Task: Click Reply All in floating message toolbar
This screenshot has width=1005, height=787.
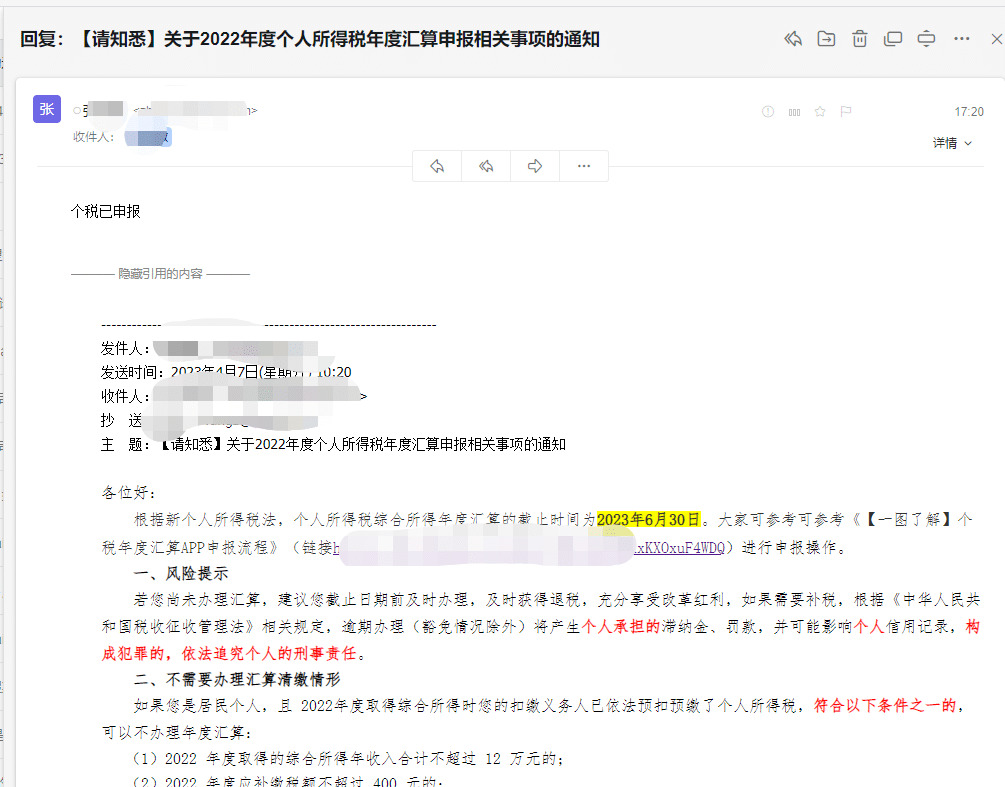Action: [x=486, y=166]
